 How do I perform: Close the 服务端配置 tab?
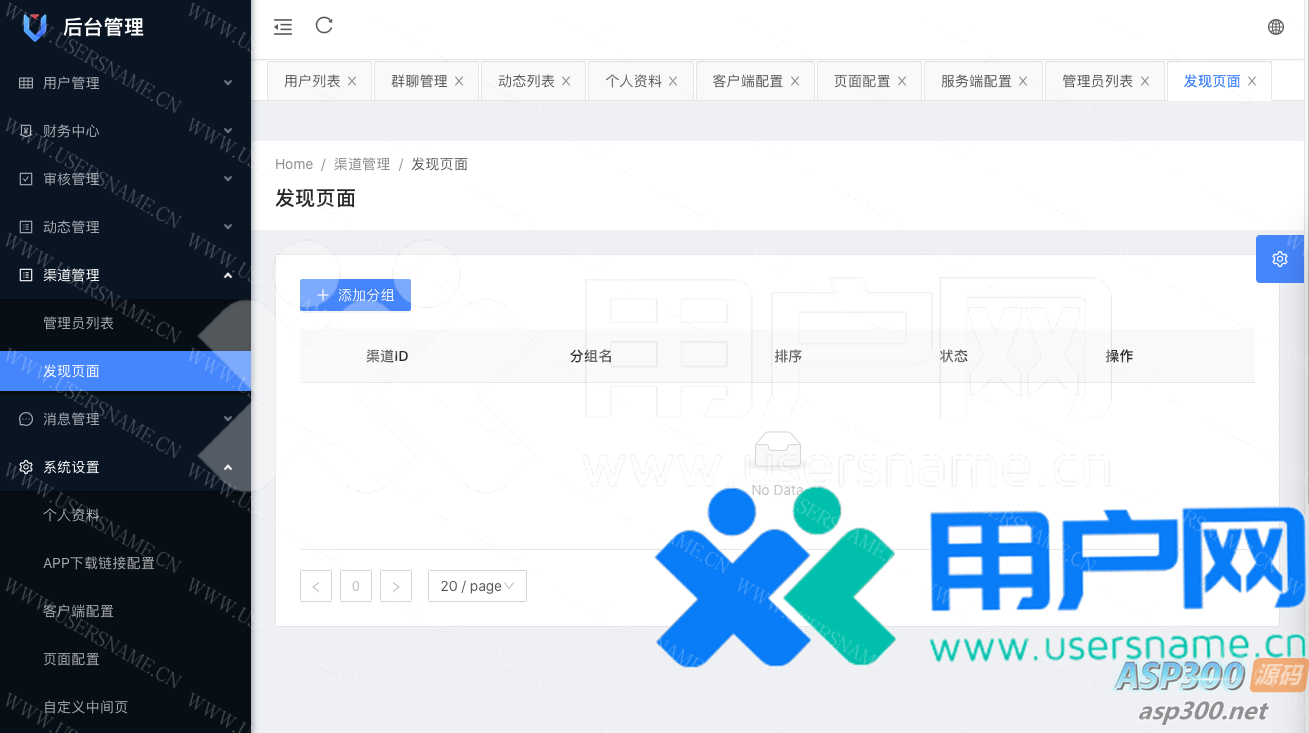pos(1023,81)
